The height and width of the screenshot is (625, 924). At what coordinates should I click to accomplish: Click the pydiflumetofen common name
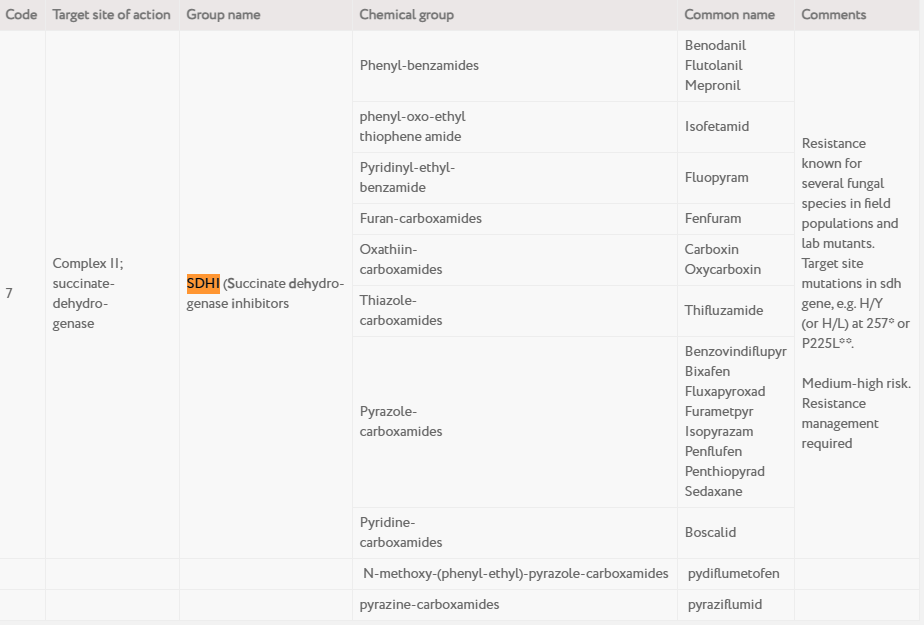click(x=733, y=574)
